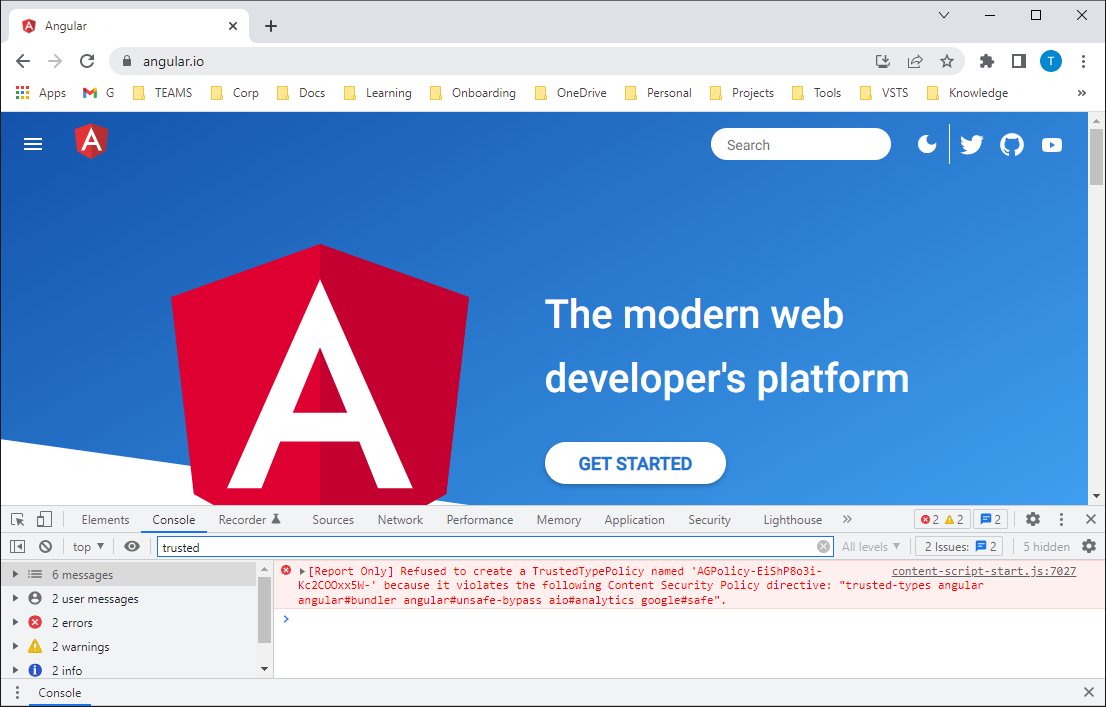Clear the trusted filter text
Viewport: 1106px width, 707px height.
coord(823,547)
